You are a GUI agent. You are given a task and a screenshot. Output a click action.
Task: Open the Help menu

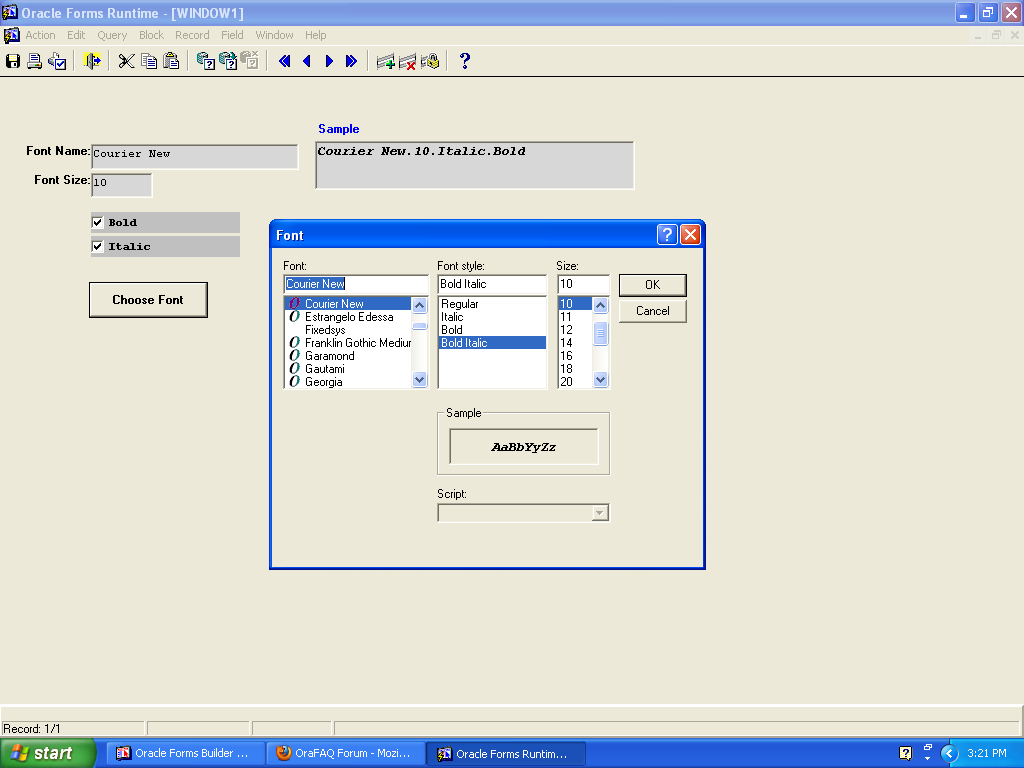pyautogui.click(x=315, y=35)
